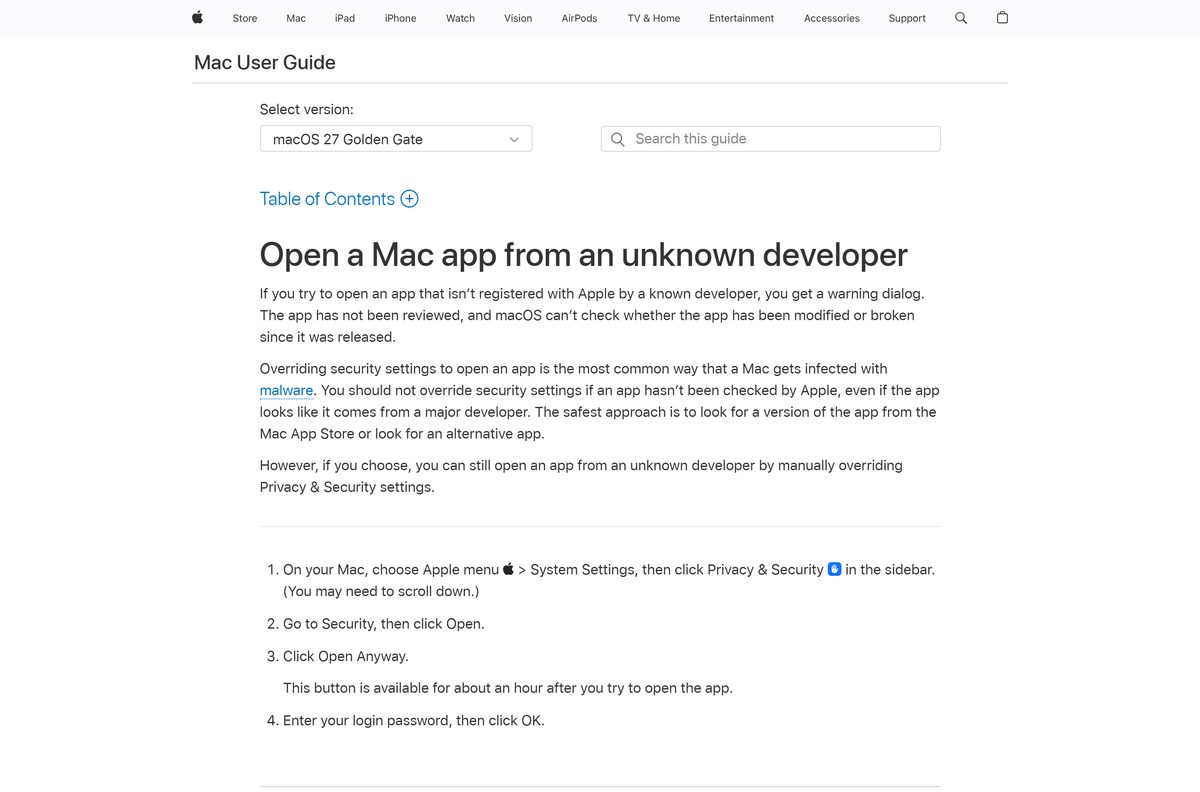The image size is (1200, 792).
Task: Open the AirPods menu item
Action: tap(579, 18)
